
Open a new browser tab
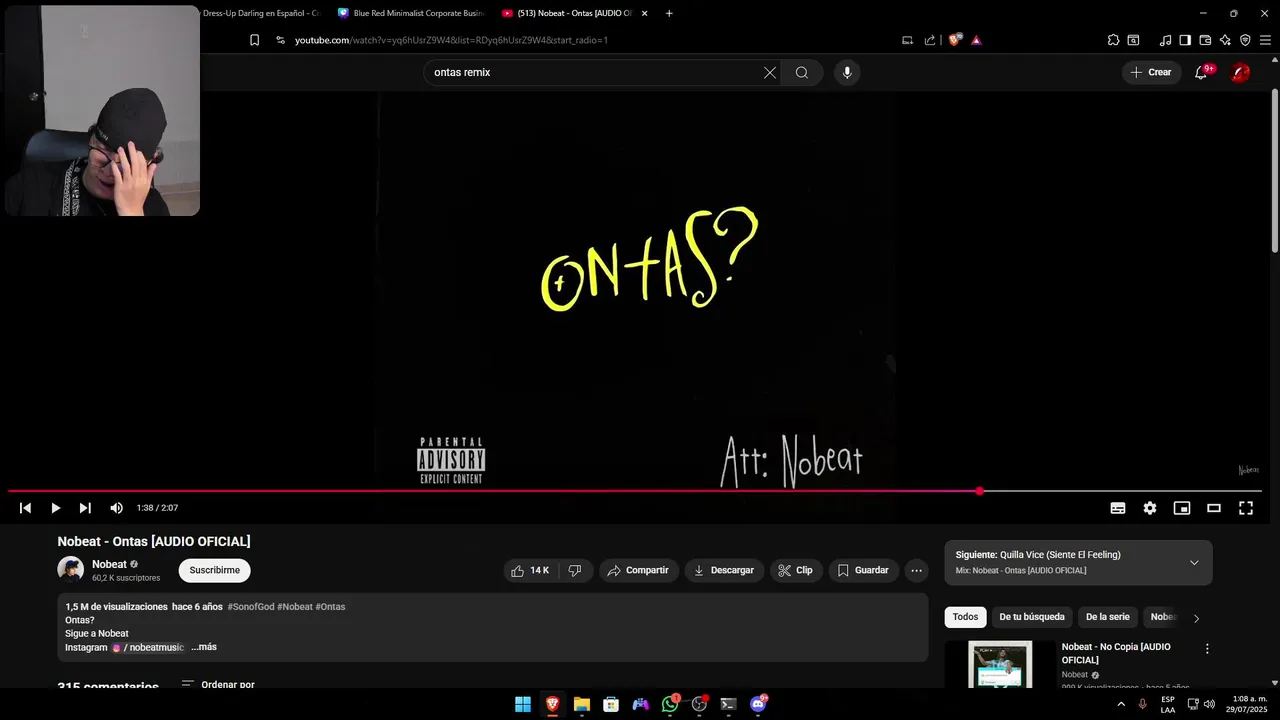(669, 13)
